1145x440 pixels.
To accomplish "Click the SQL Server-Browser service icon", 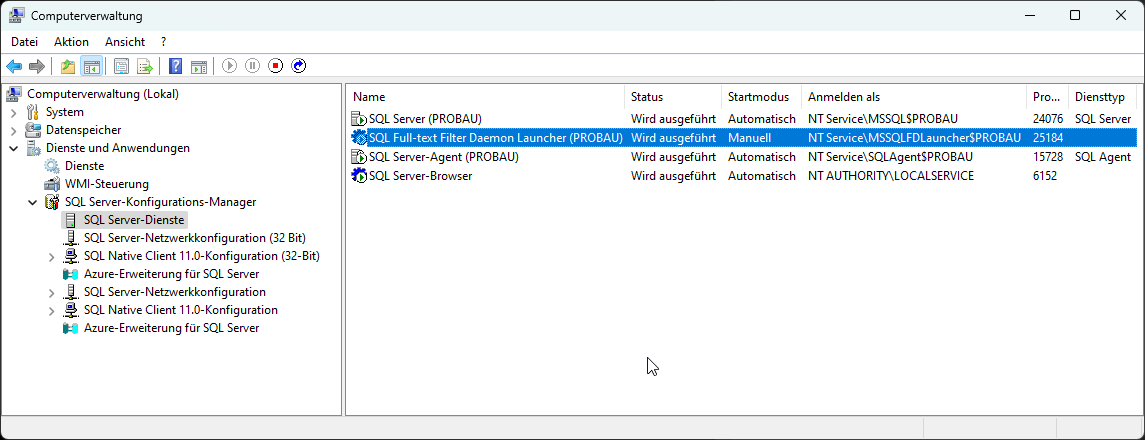I will click(x=359, y=176).
